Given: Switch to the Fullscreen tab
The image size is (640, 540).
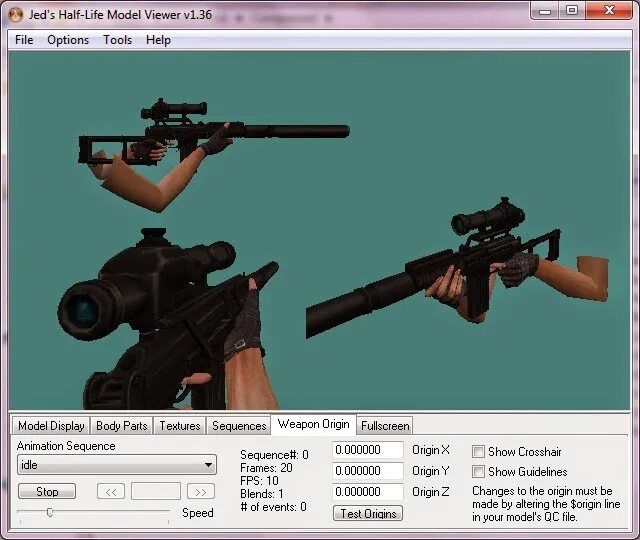Looking at the screenshot, I should click(385, 426).
